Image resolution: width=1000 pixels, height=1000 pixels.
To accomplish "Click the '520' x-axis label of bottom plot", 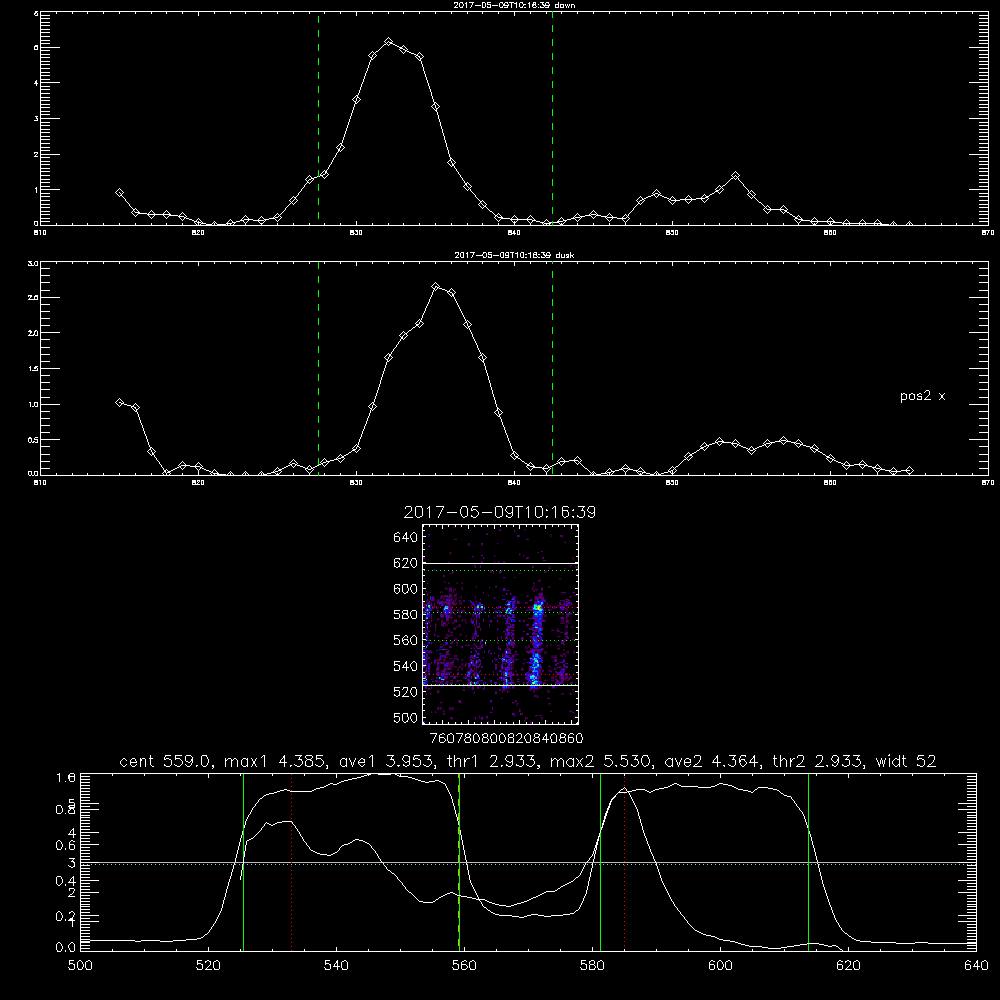I will point(208,966).
